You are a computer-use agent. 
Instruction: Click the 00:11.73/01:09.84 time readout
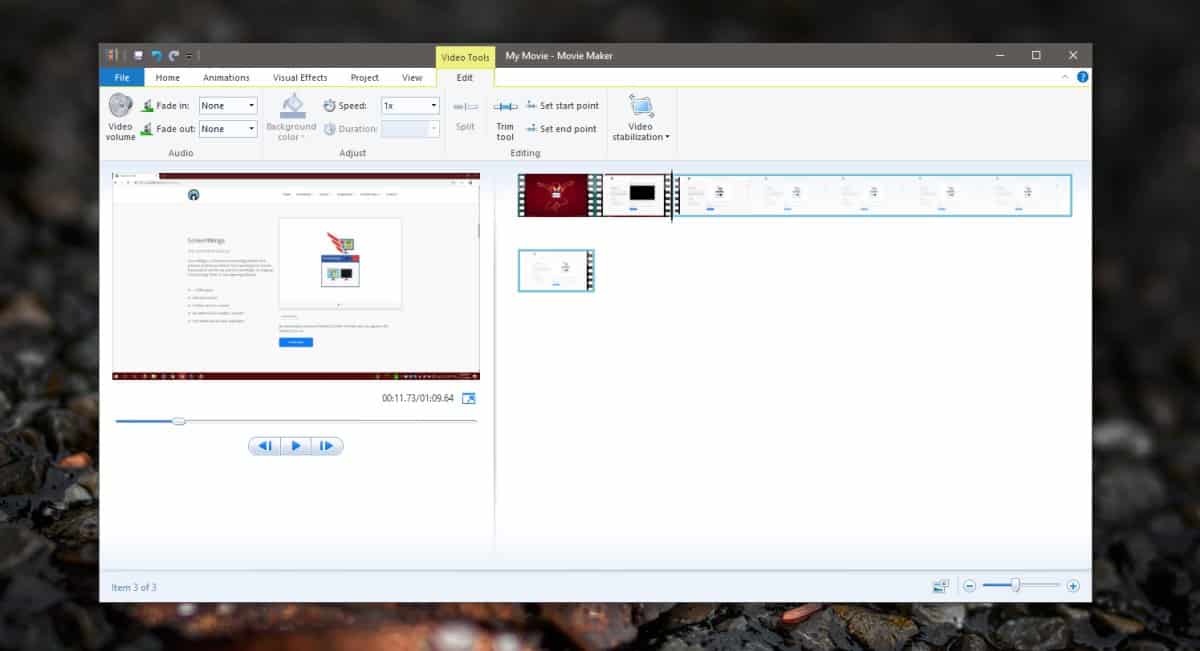click(x=418, y=398)
